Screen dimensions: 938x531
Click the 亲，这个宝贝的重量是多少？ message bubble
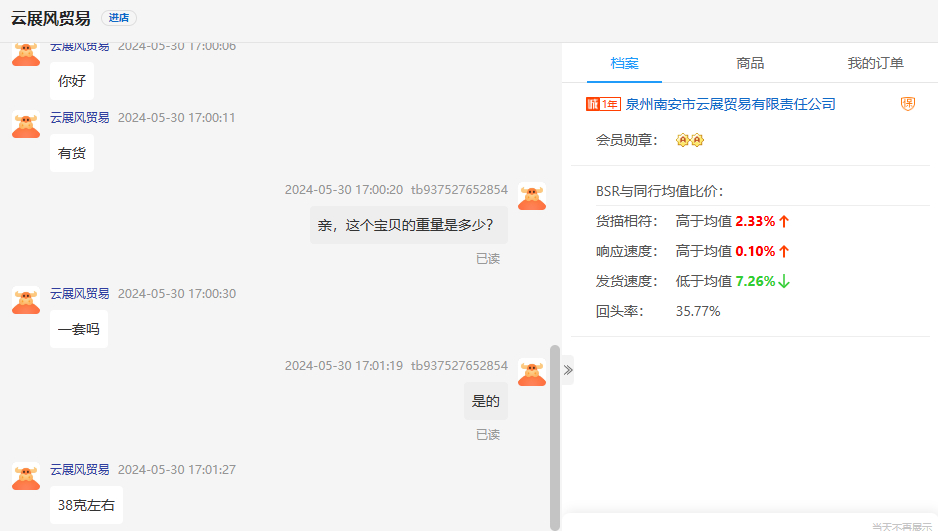(408, 225)
